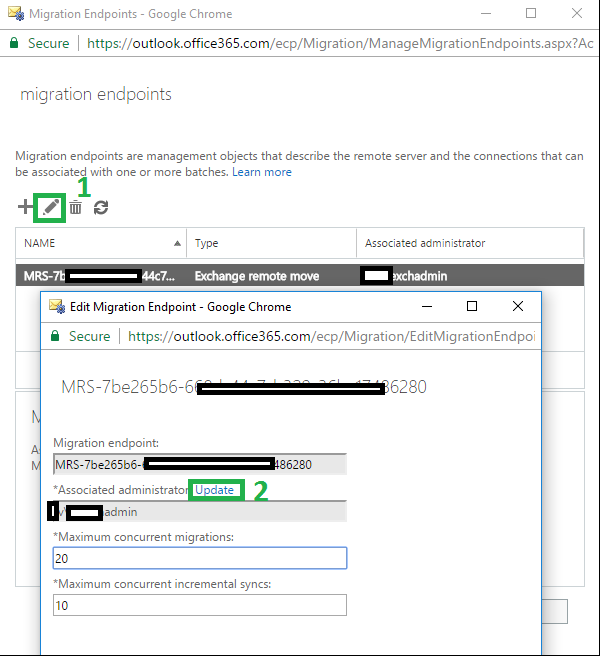Maximize the Edit Migration Endpoint window
This screenshot has width=600, height=656.
(472, 306)
